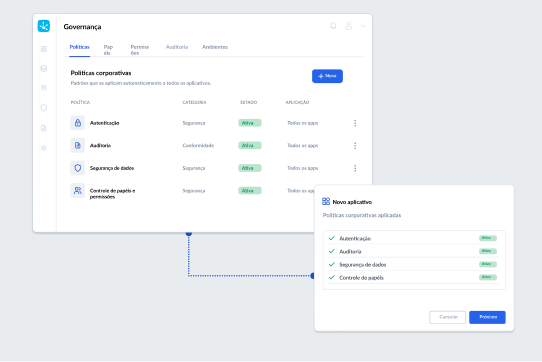Open the document sidebar icon
The height and width of the screenshot is (362, 542).
pos(44,128)
